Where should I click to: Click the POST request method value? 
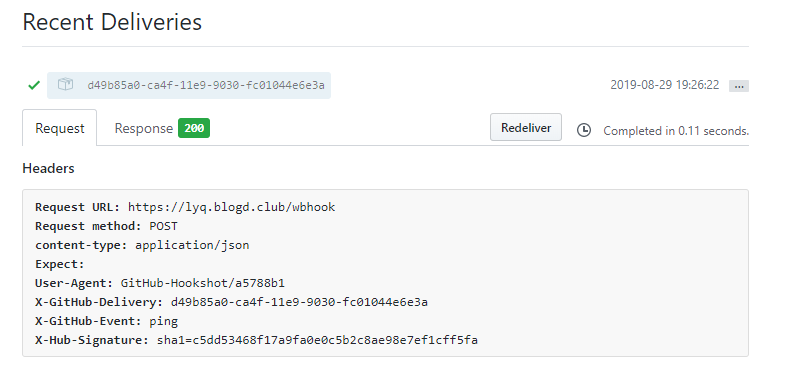click(163, 226)
